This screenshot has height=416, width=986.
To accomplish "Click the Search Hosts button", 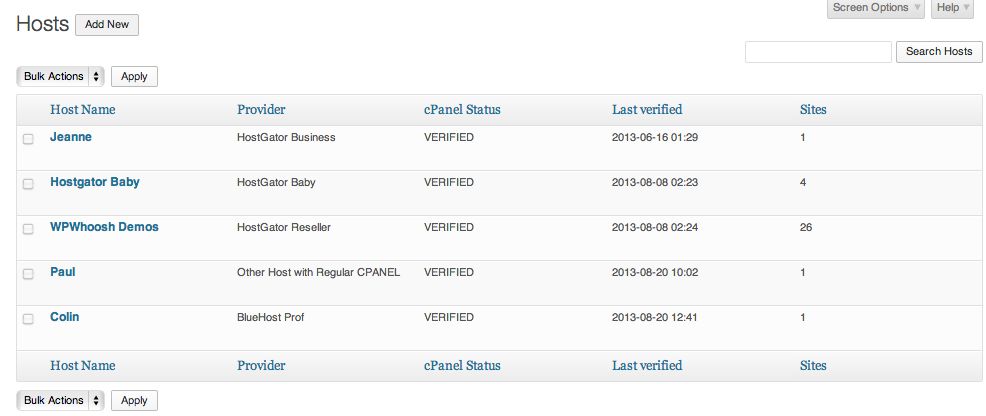I will (x=939, y=52).
